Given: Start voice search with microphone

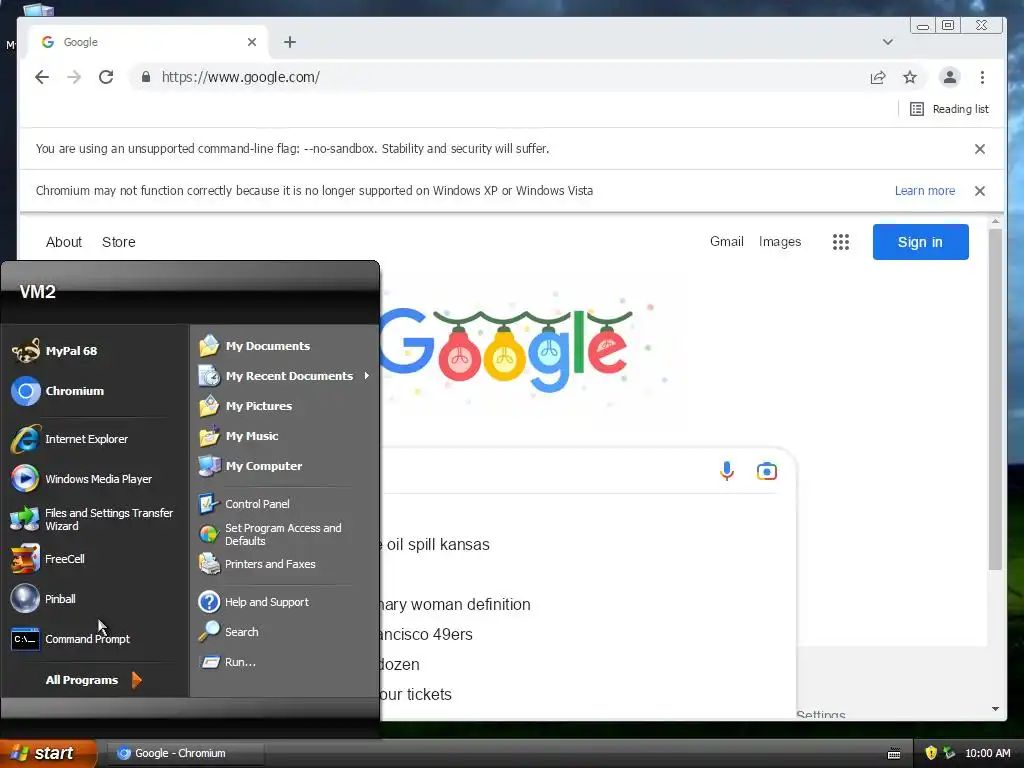Looking at the screenshot, I should (x=727, y=471).
